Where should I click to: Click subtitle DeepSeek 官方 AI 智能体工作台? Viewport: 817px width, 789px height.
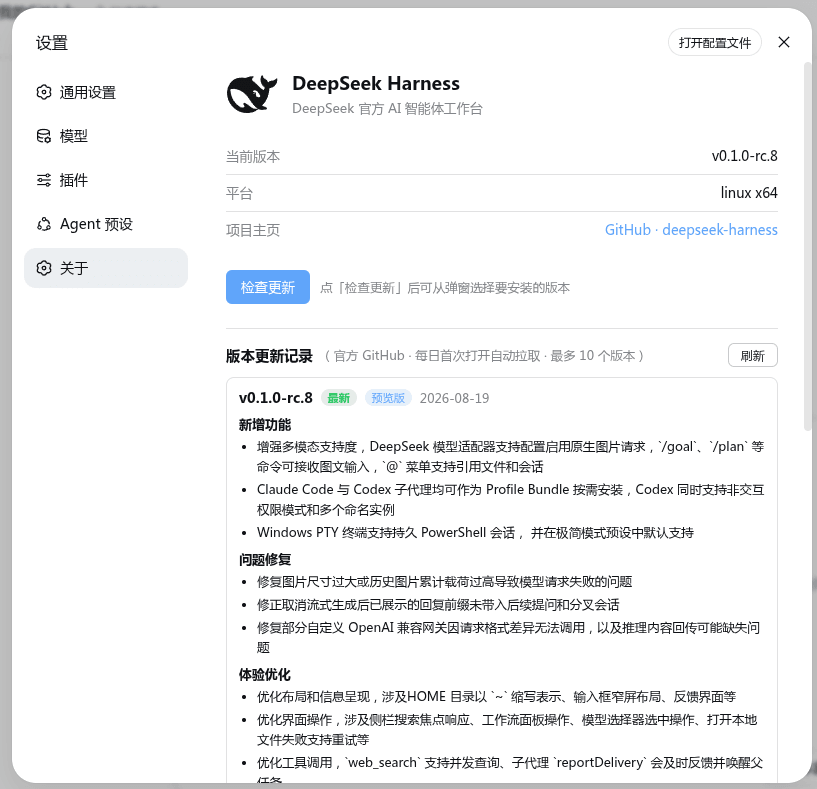pyautogui.click(x=387, y=108)
